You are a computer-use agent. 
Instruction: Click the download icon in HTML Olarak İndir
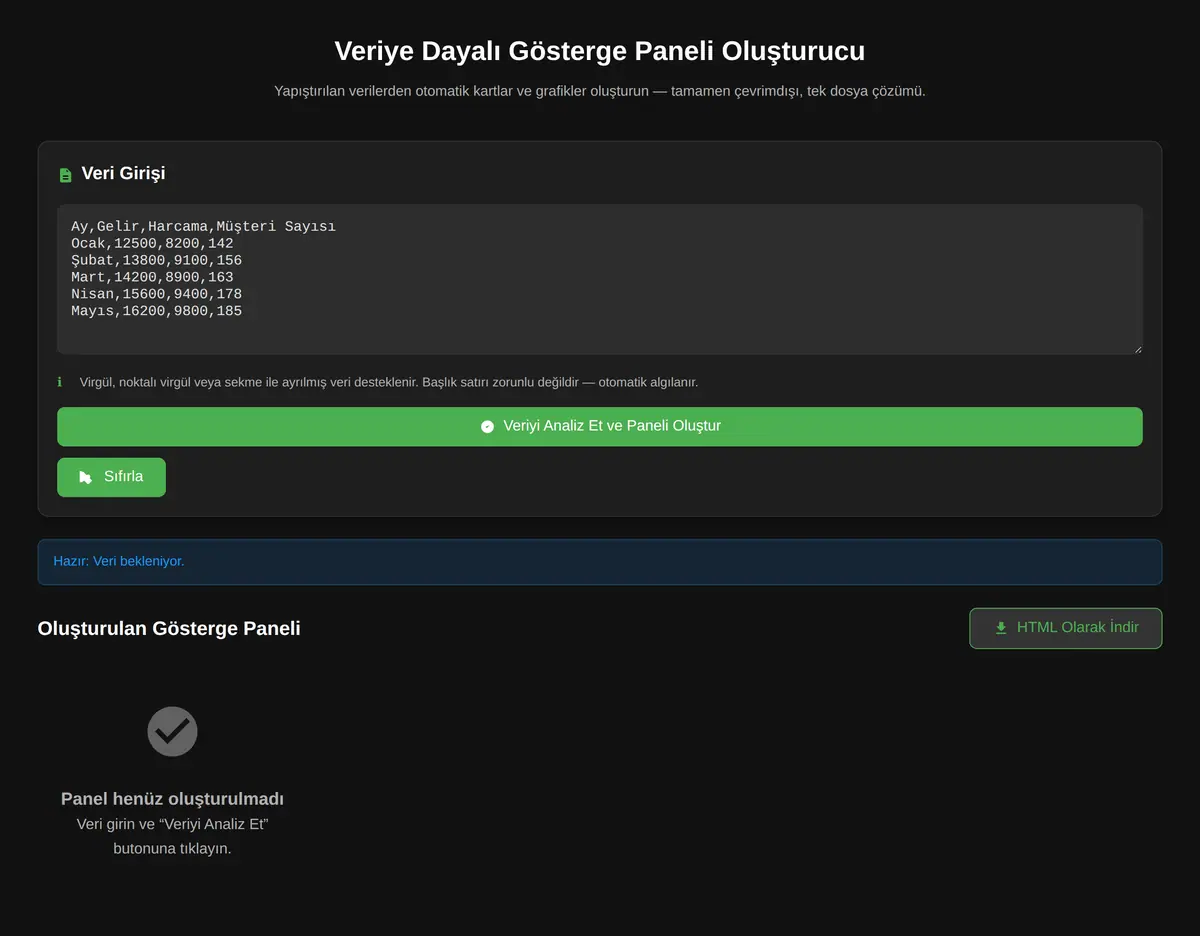click(x=1001, y=628)
